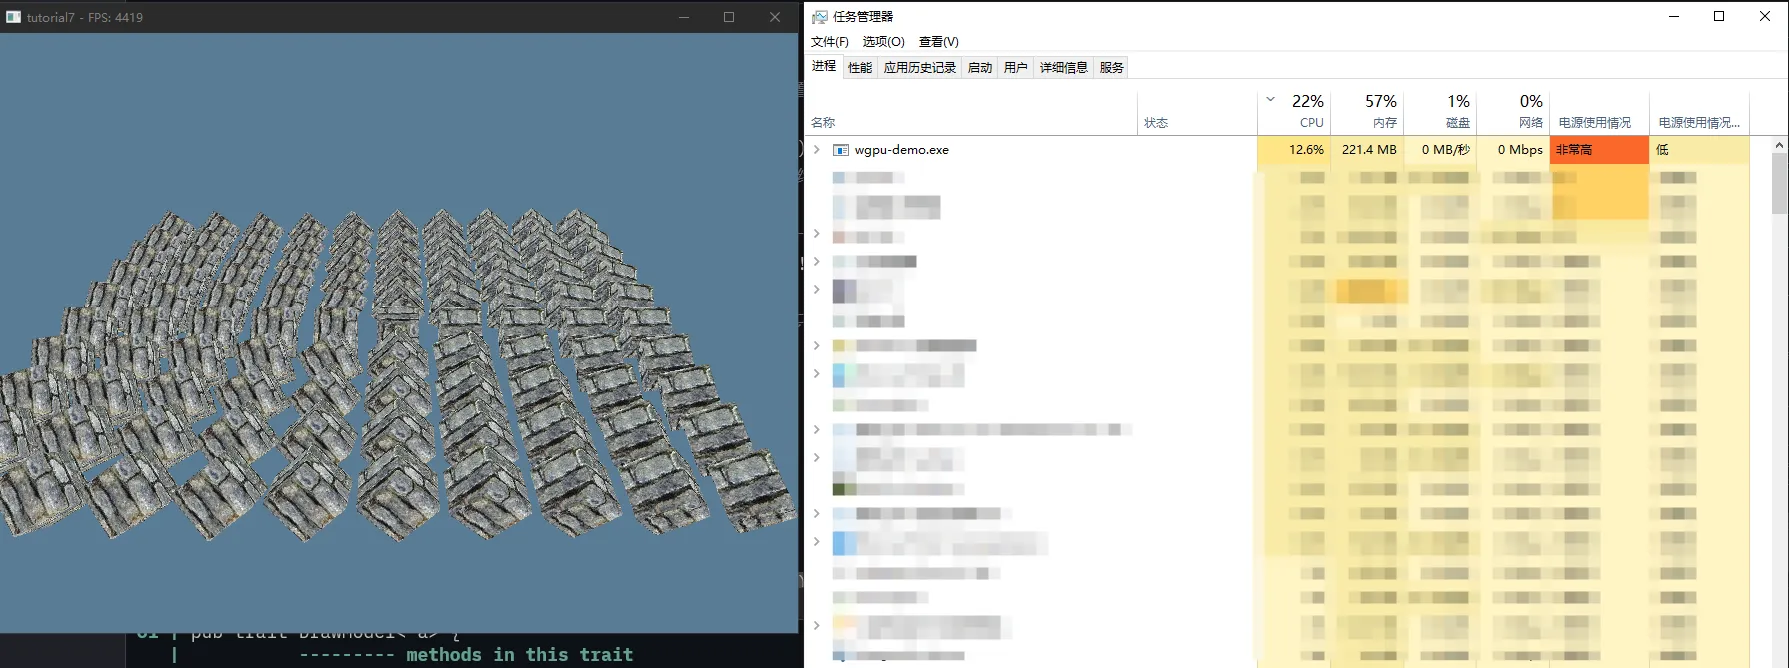
Task: Open the 查看(V) menu
Action: 938,42
